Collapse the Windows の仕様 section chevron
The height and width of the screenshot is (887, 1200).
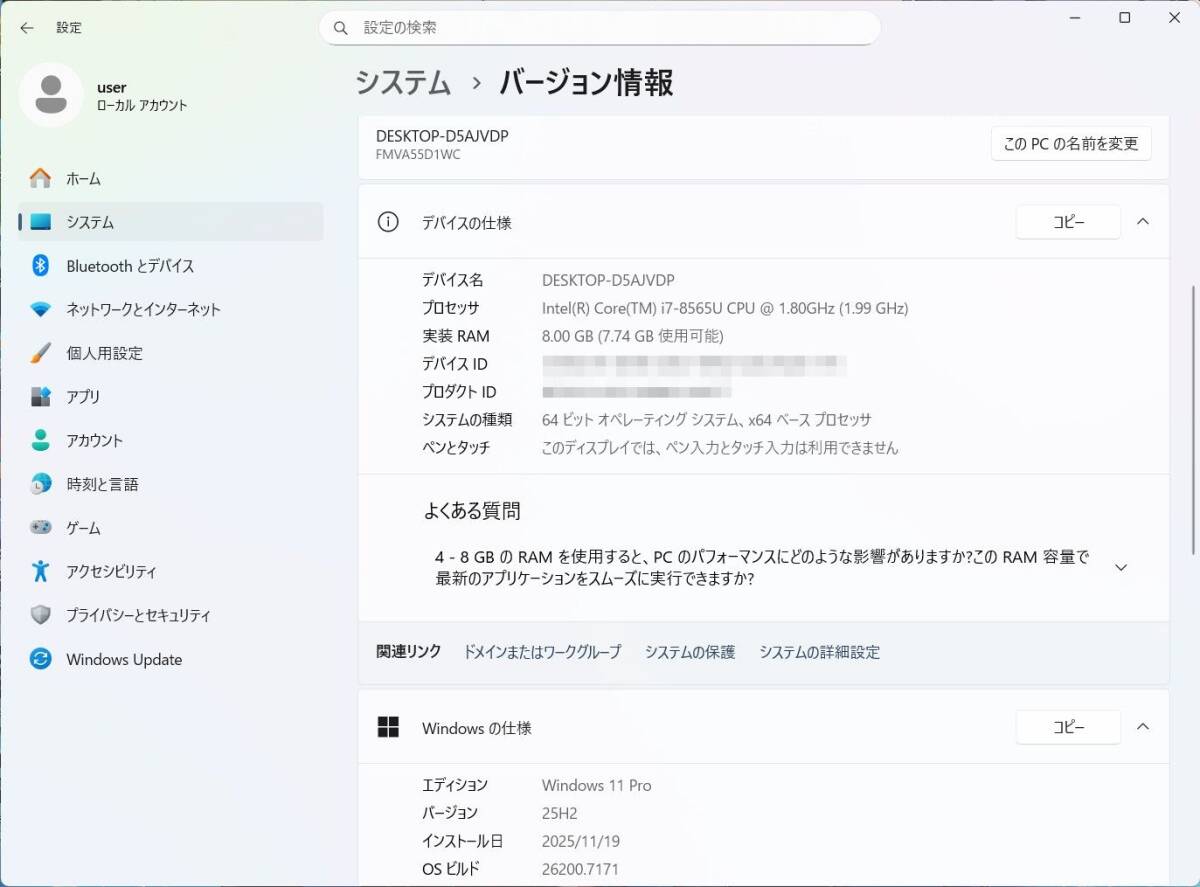pos(1143,727)
